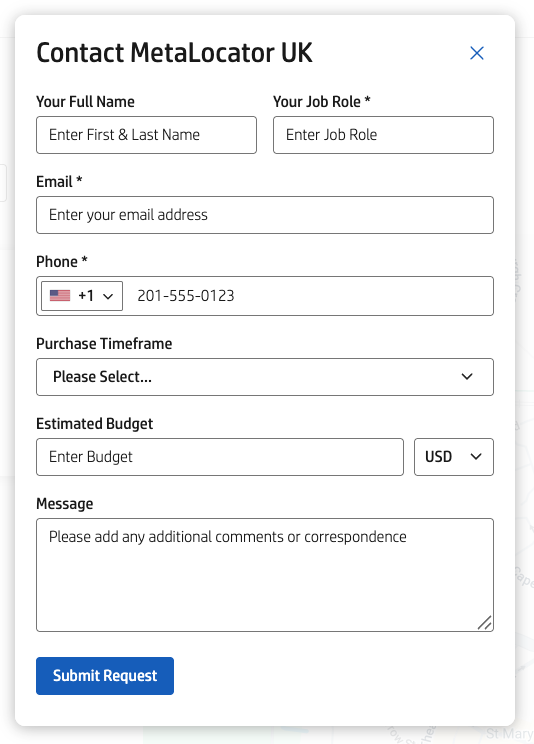Click the chevron arrow next to USD
This screenshot has width=534, height=744.
point(476,456)
